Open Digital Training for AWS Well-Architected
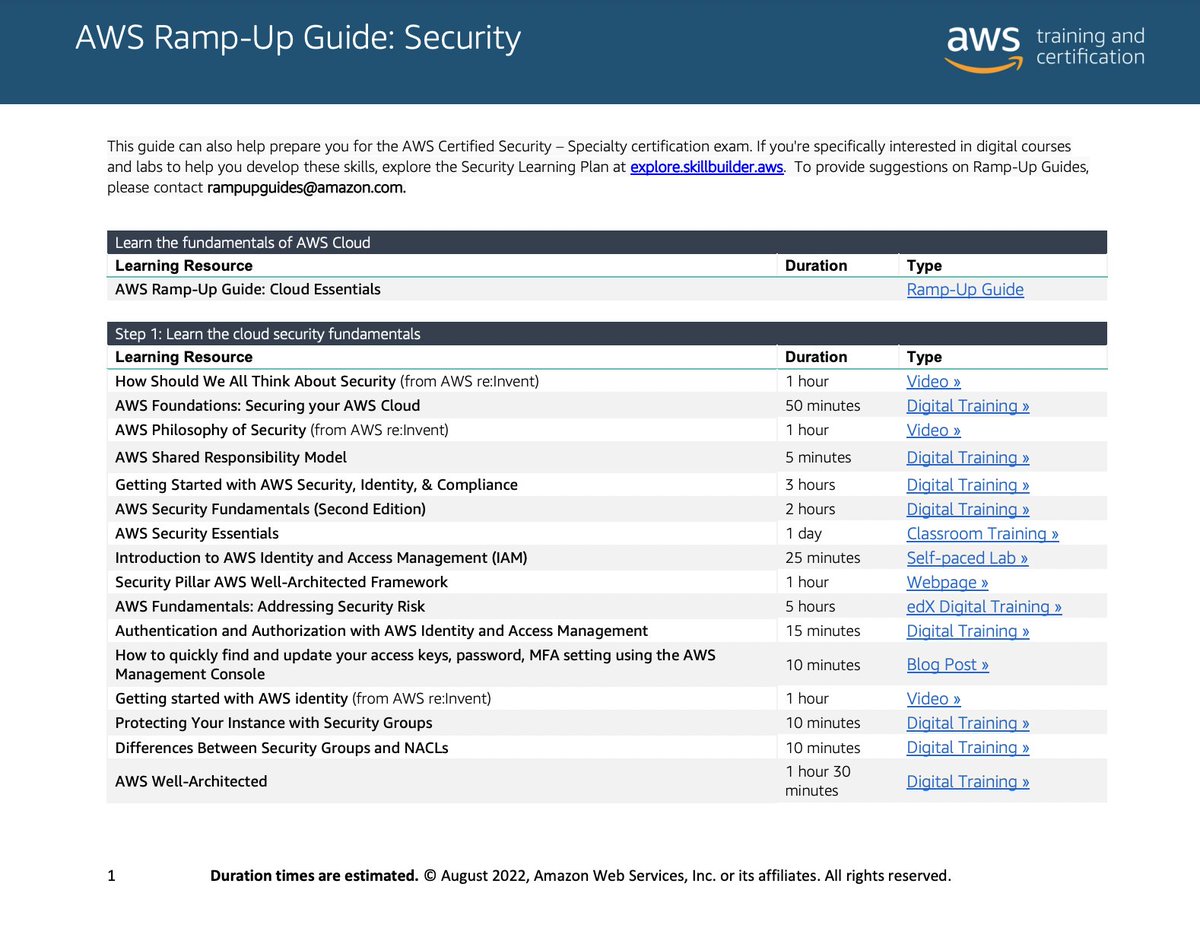This screenshot has width=1200, height=925. (967, 781)
